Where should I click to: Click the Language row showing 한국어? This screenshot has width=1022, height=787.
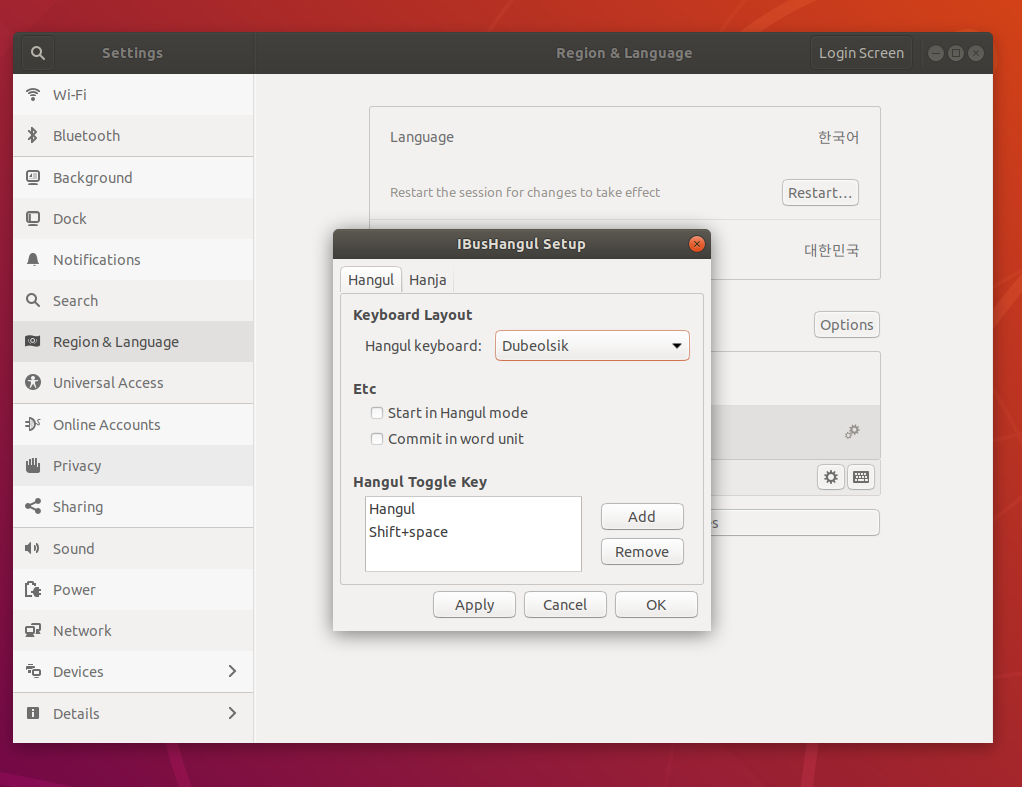pyautogui.click(x=624, y=137)
